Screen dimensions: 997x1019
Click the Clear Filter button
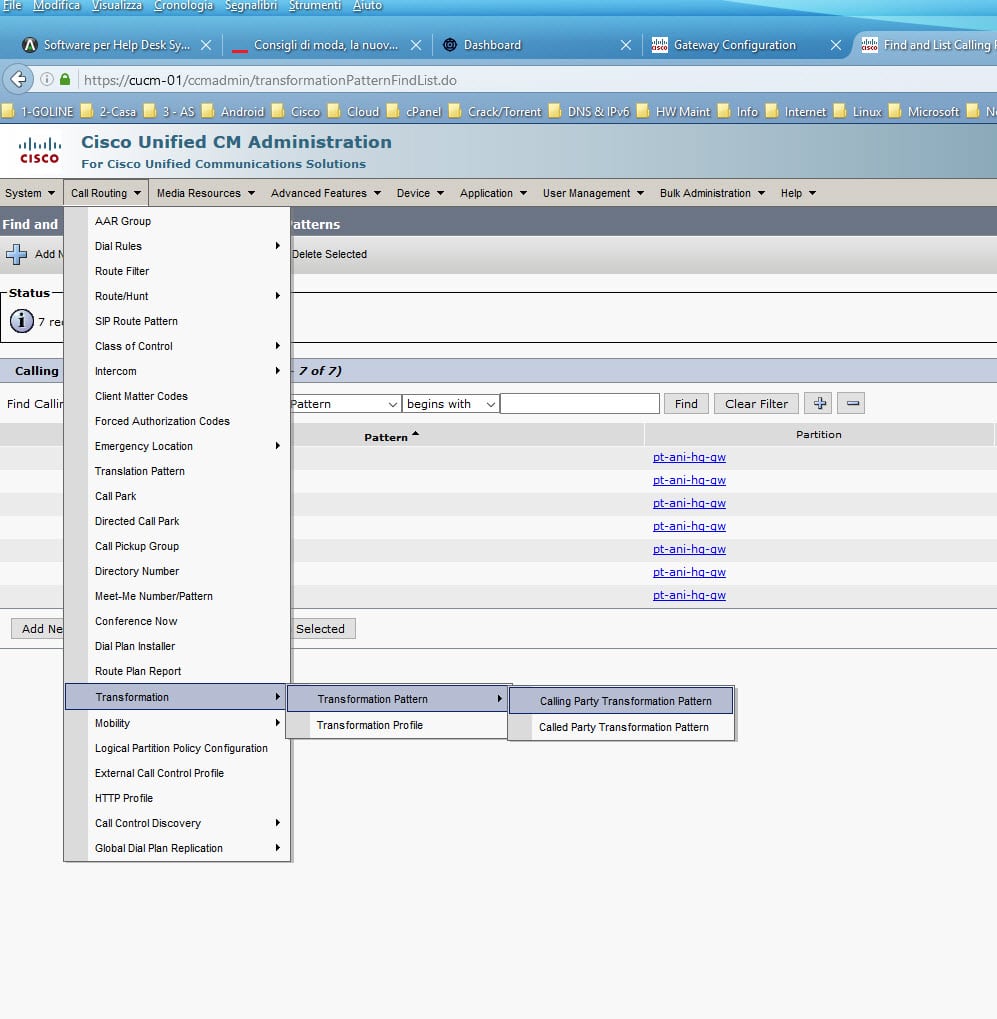pyautogui.click(x=756, y=404)
